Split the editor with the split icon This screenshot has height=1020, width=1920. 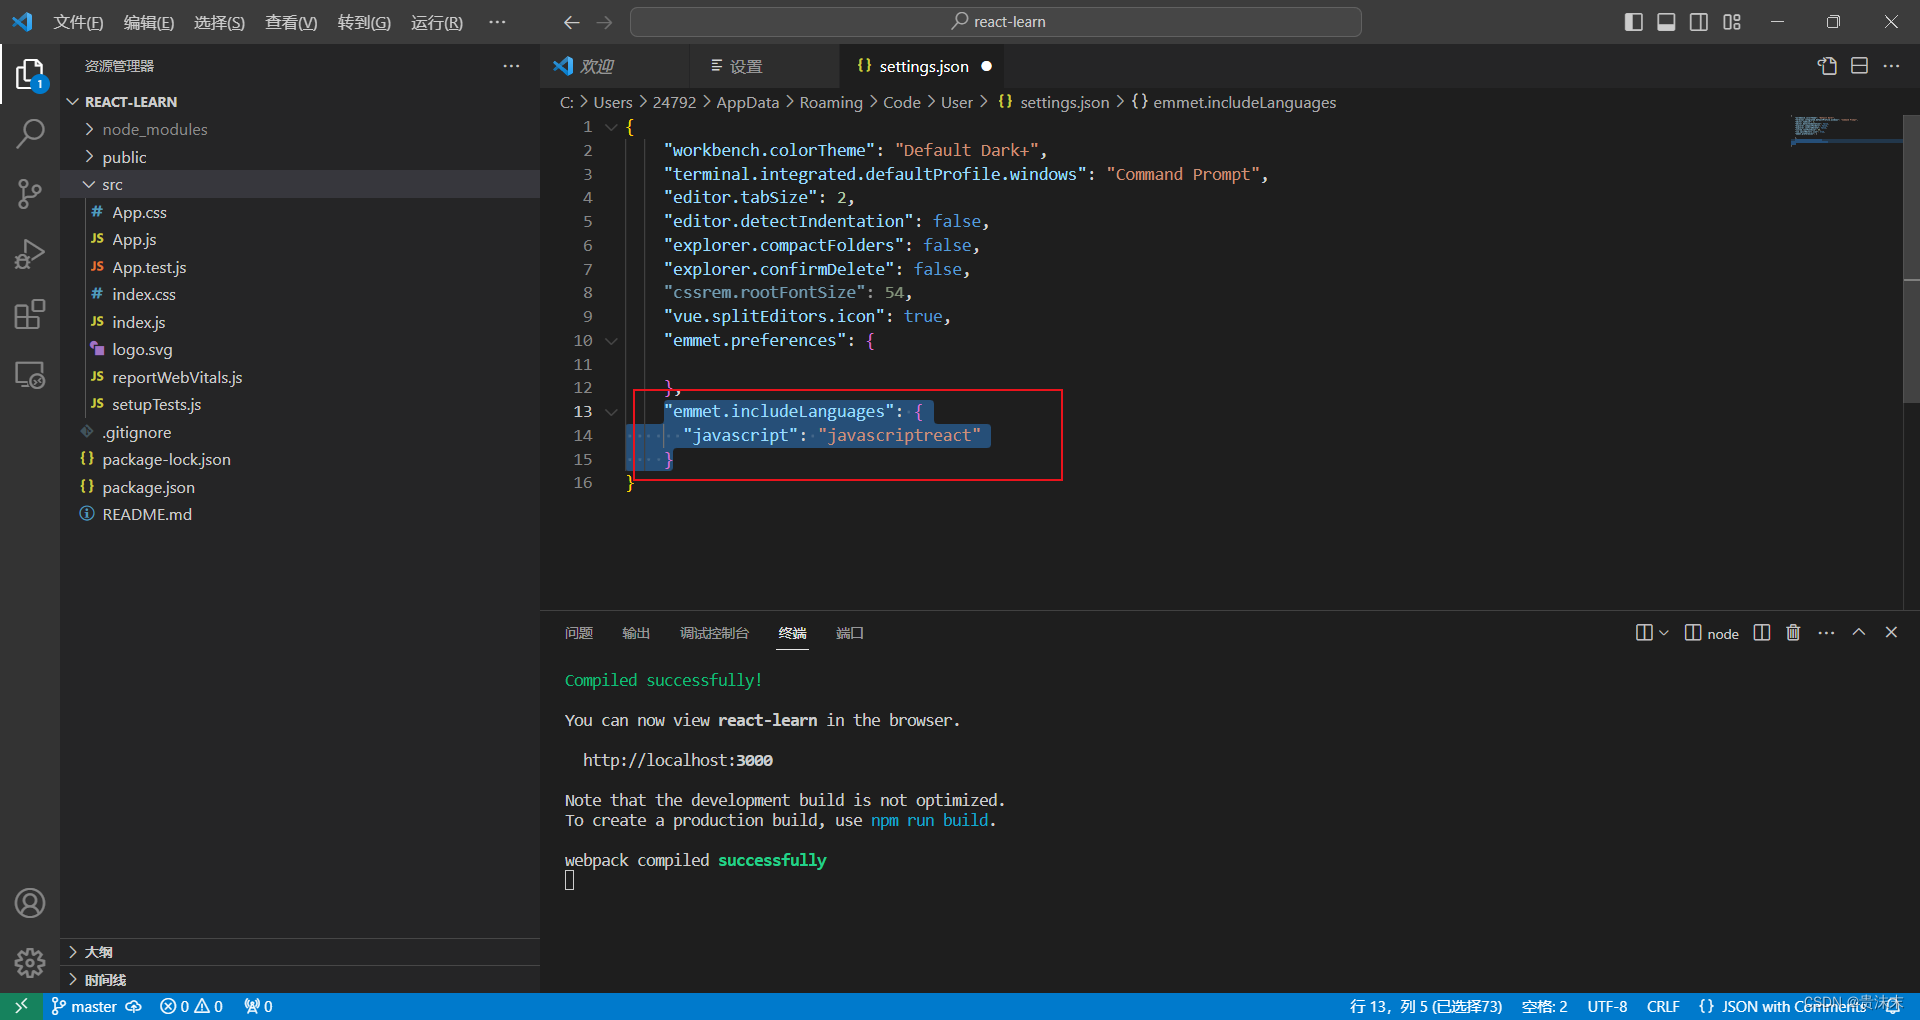pyautogui.click(x=1859, y=66)
